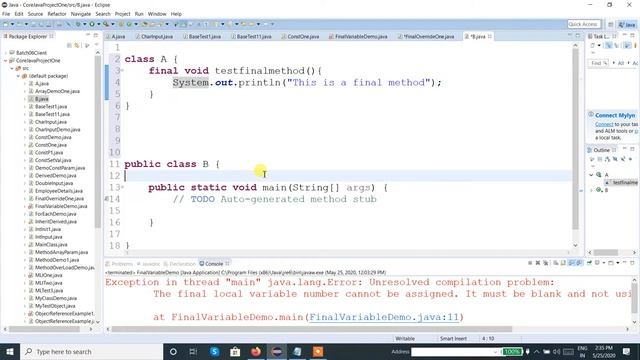The width and height of the screenshot is (640, 360).
Task: Select MainClass.java in Package Explorer
Action: (x=51, y=245)
